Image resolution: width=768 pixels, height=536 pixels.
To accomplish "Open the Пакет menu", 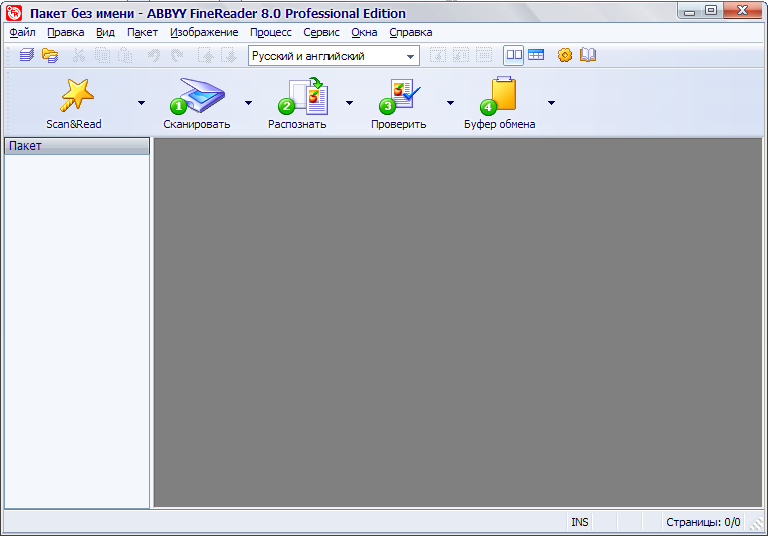I will 142,32.
